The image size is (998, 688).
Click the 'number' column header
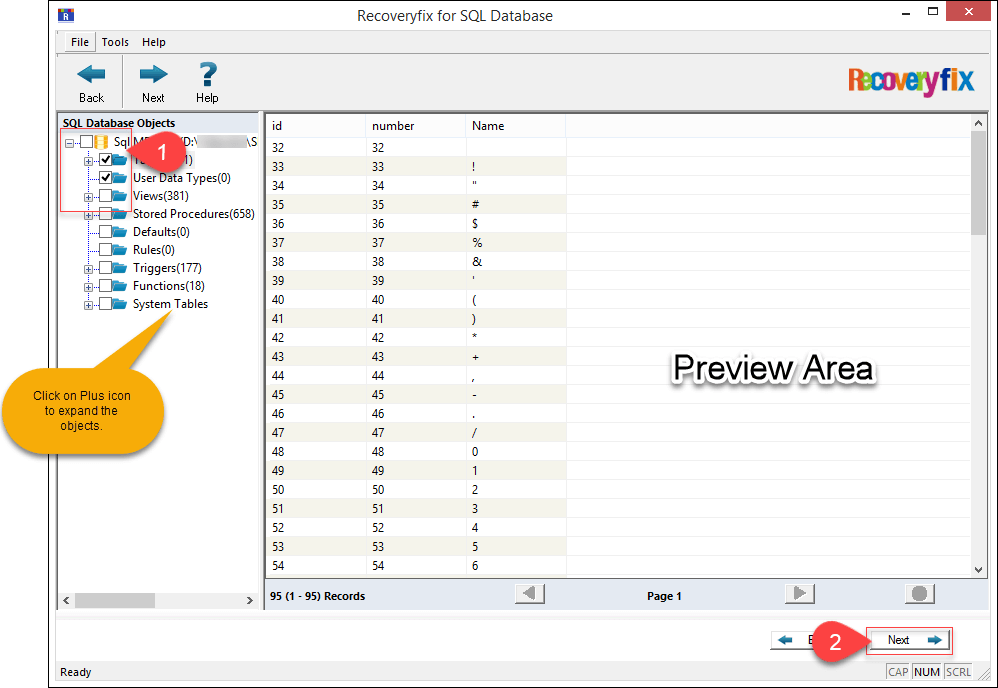416,126
